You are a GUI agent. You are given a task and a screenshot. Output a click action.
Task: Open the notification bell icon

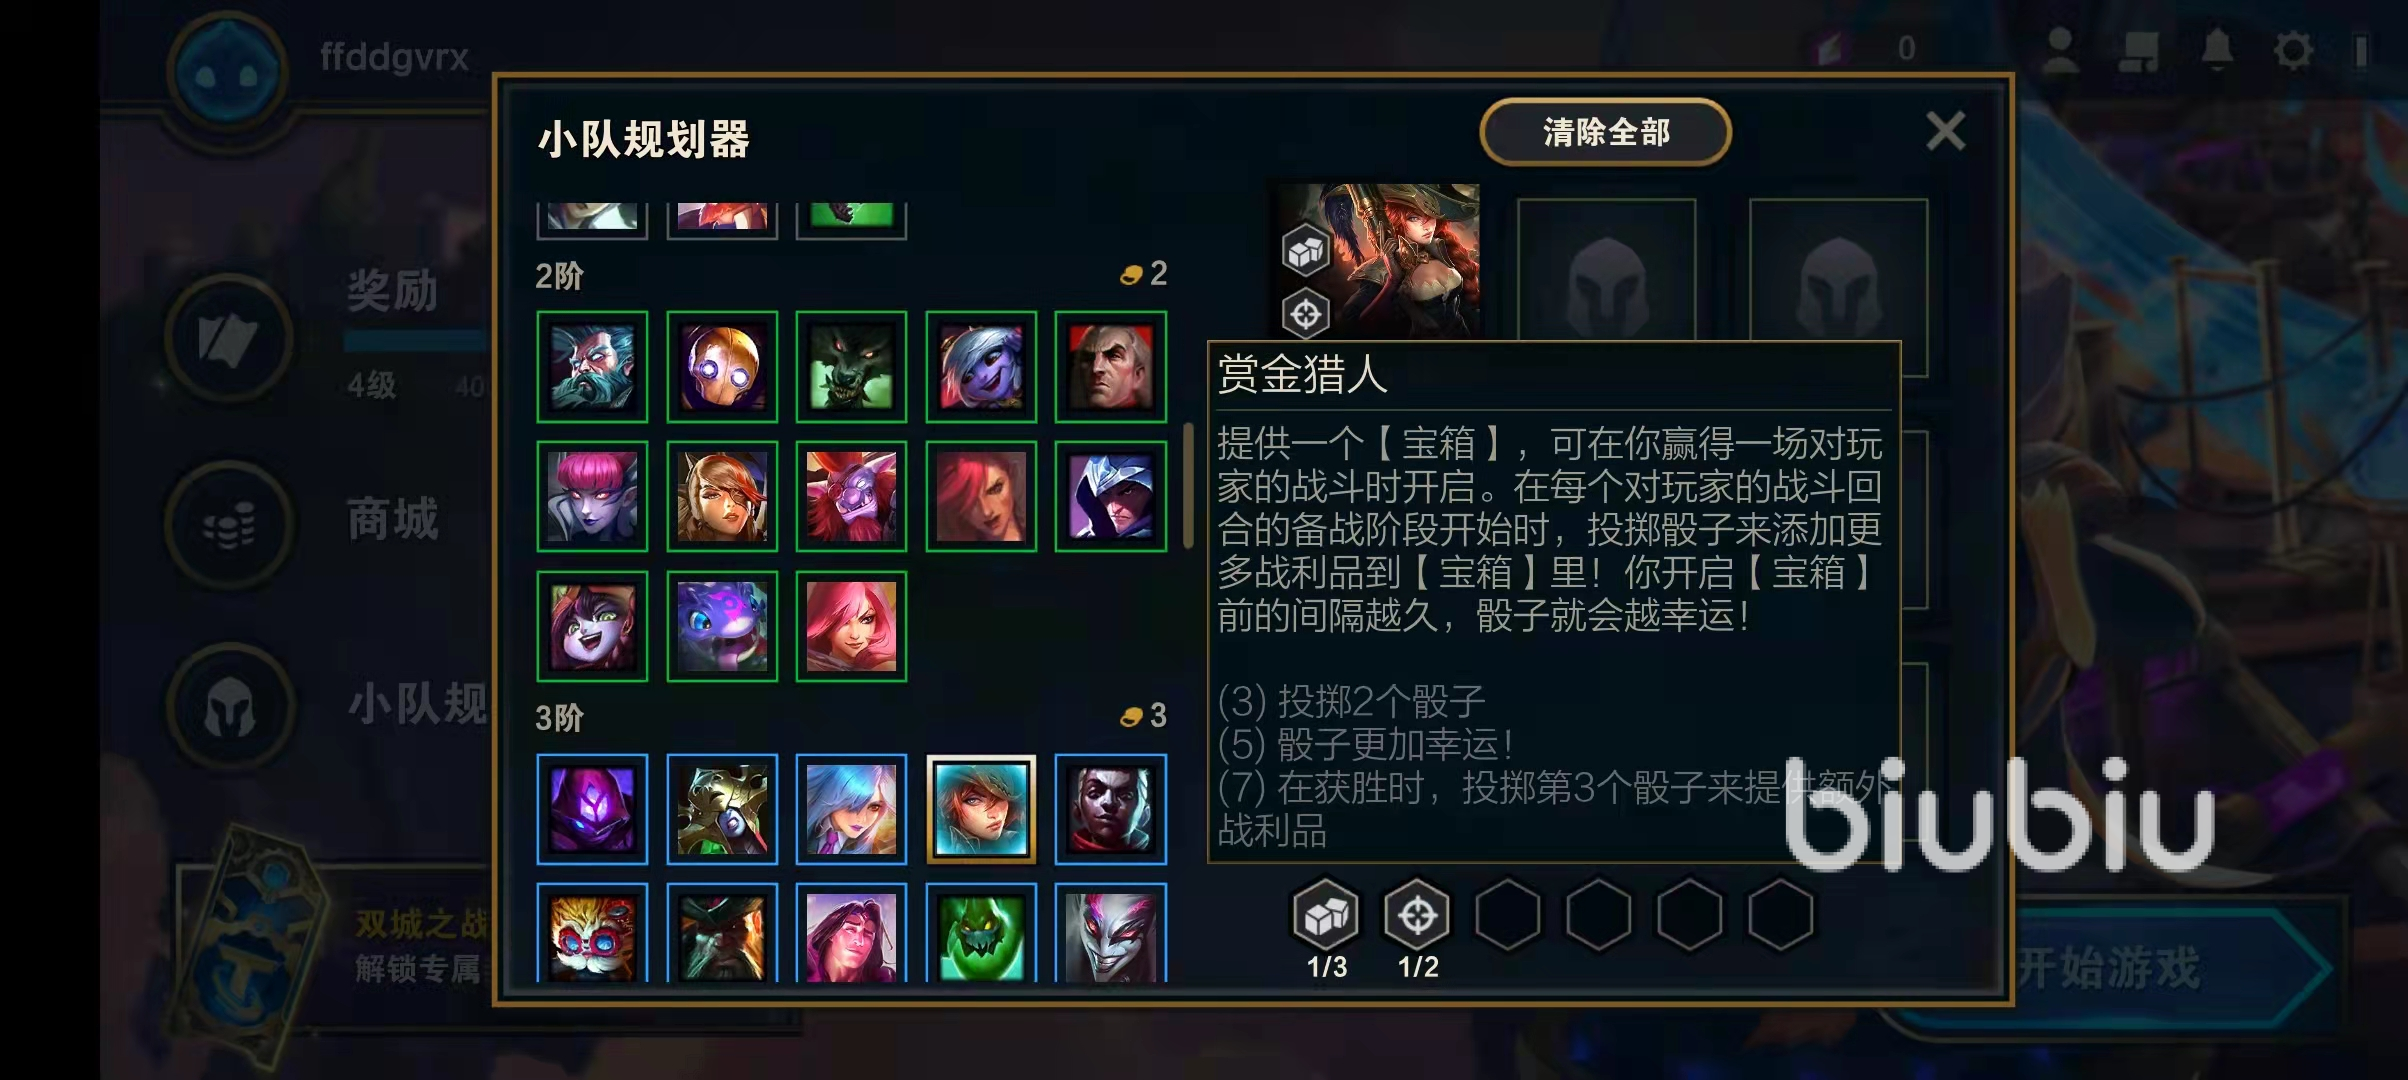click(x=2217, y=49)
